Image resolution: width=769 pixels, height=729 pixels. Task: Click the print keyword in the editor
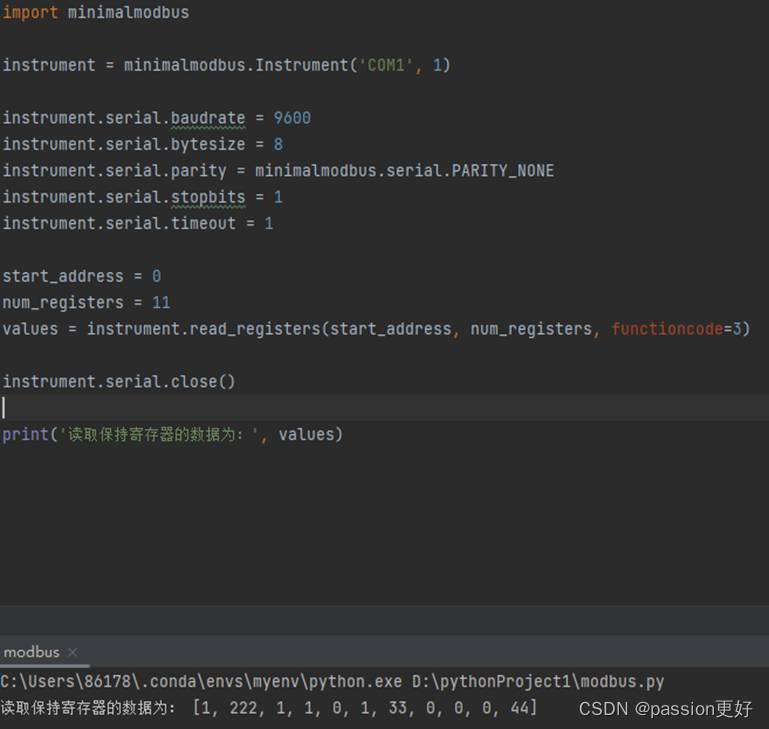click(26, 435)
